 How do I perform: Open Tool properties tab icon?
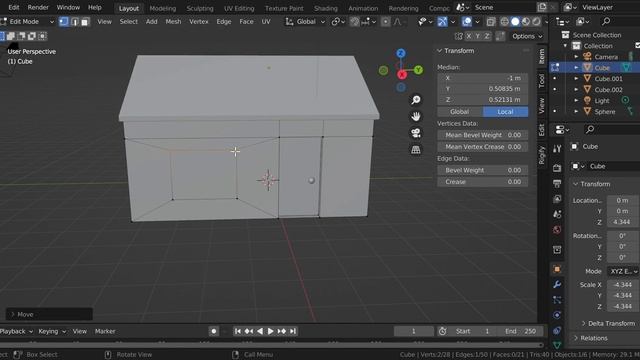point(557,149)
